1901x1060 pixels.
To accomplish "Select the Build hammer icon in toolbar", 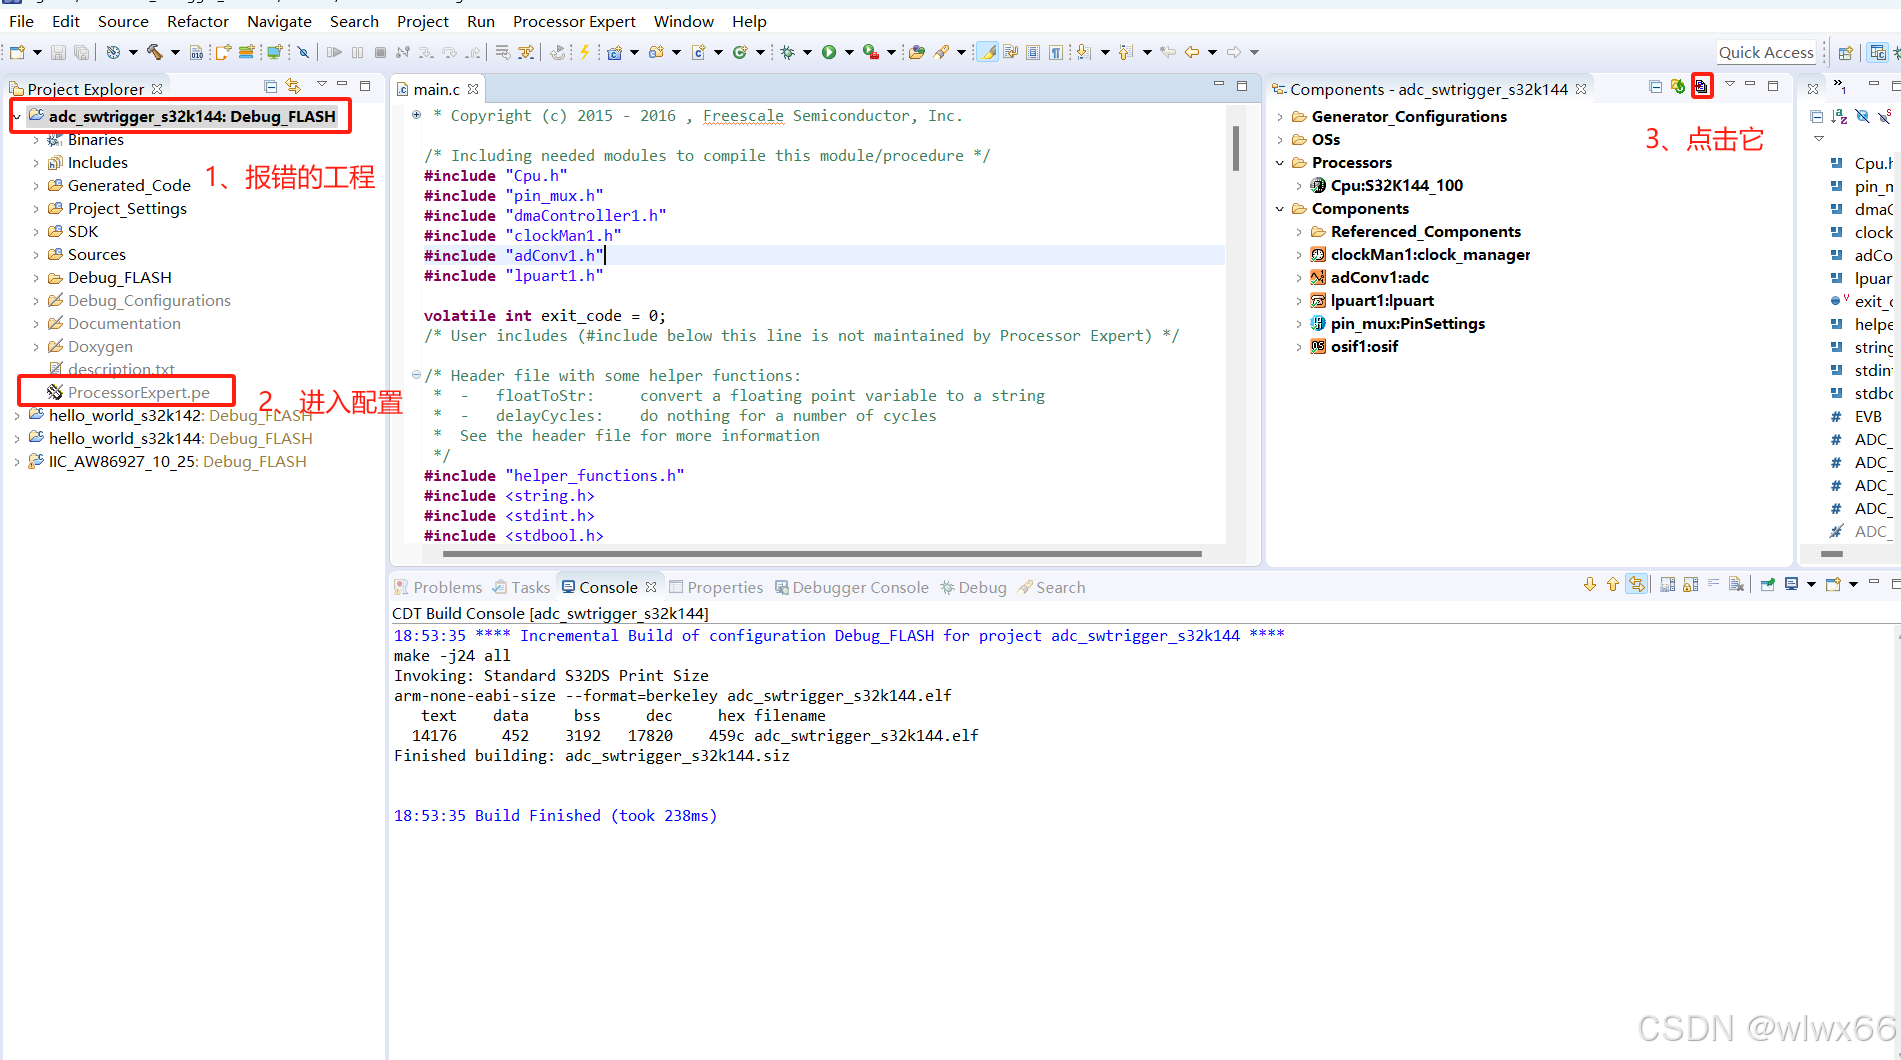I will (x=155, y=51).
